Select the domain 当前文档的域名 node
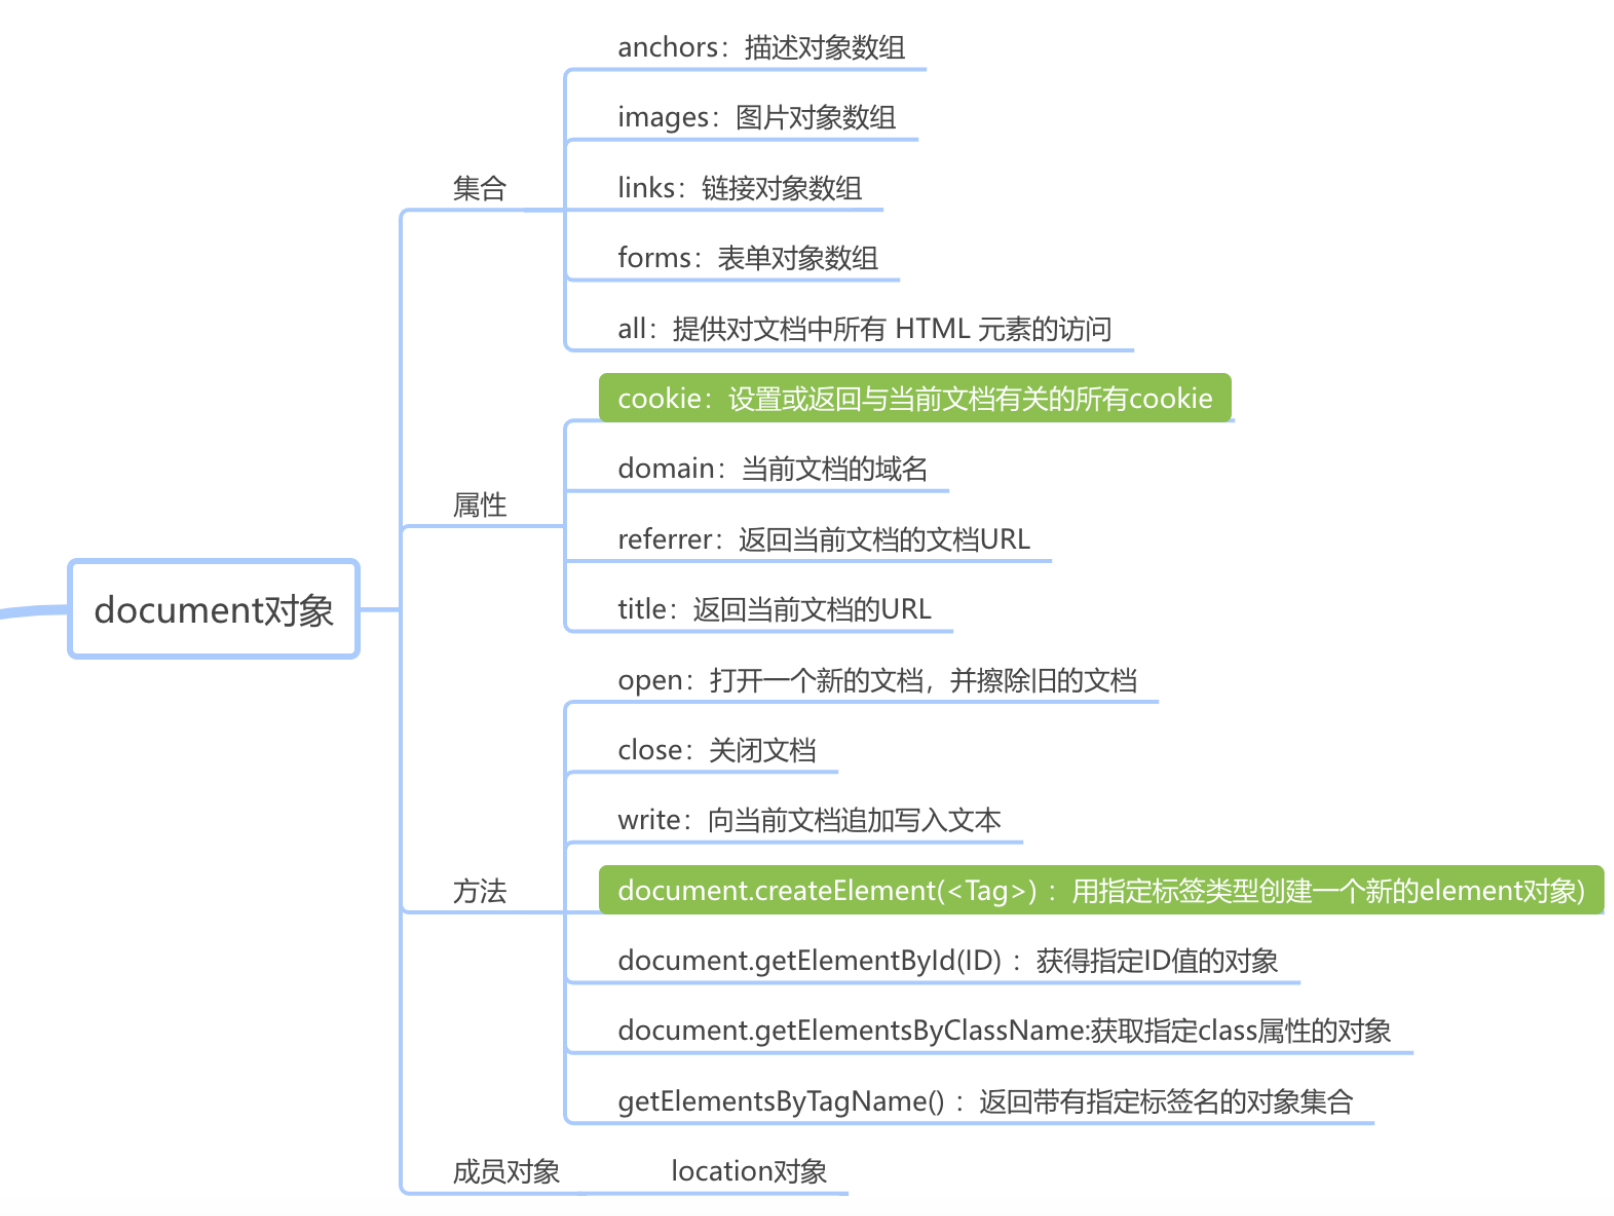 [772, 469]
